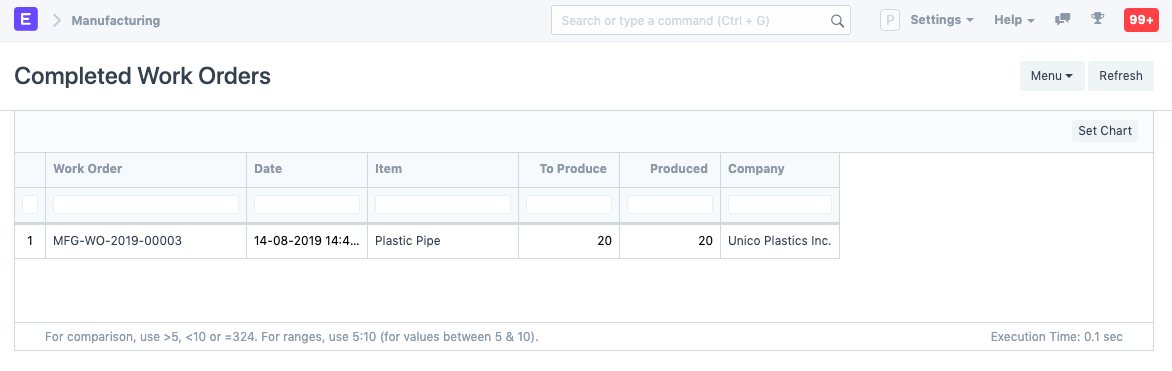Open the trophy leaderboard icon
Screen dimensions: 1172x371
[x=1097, y=19]
